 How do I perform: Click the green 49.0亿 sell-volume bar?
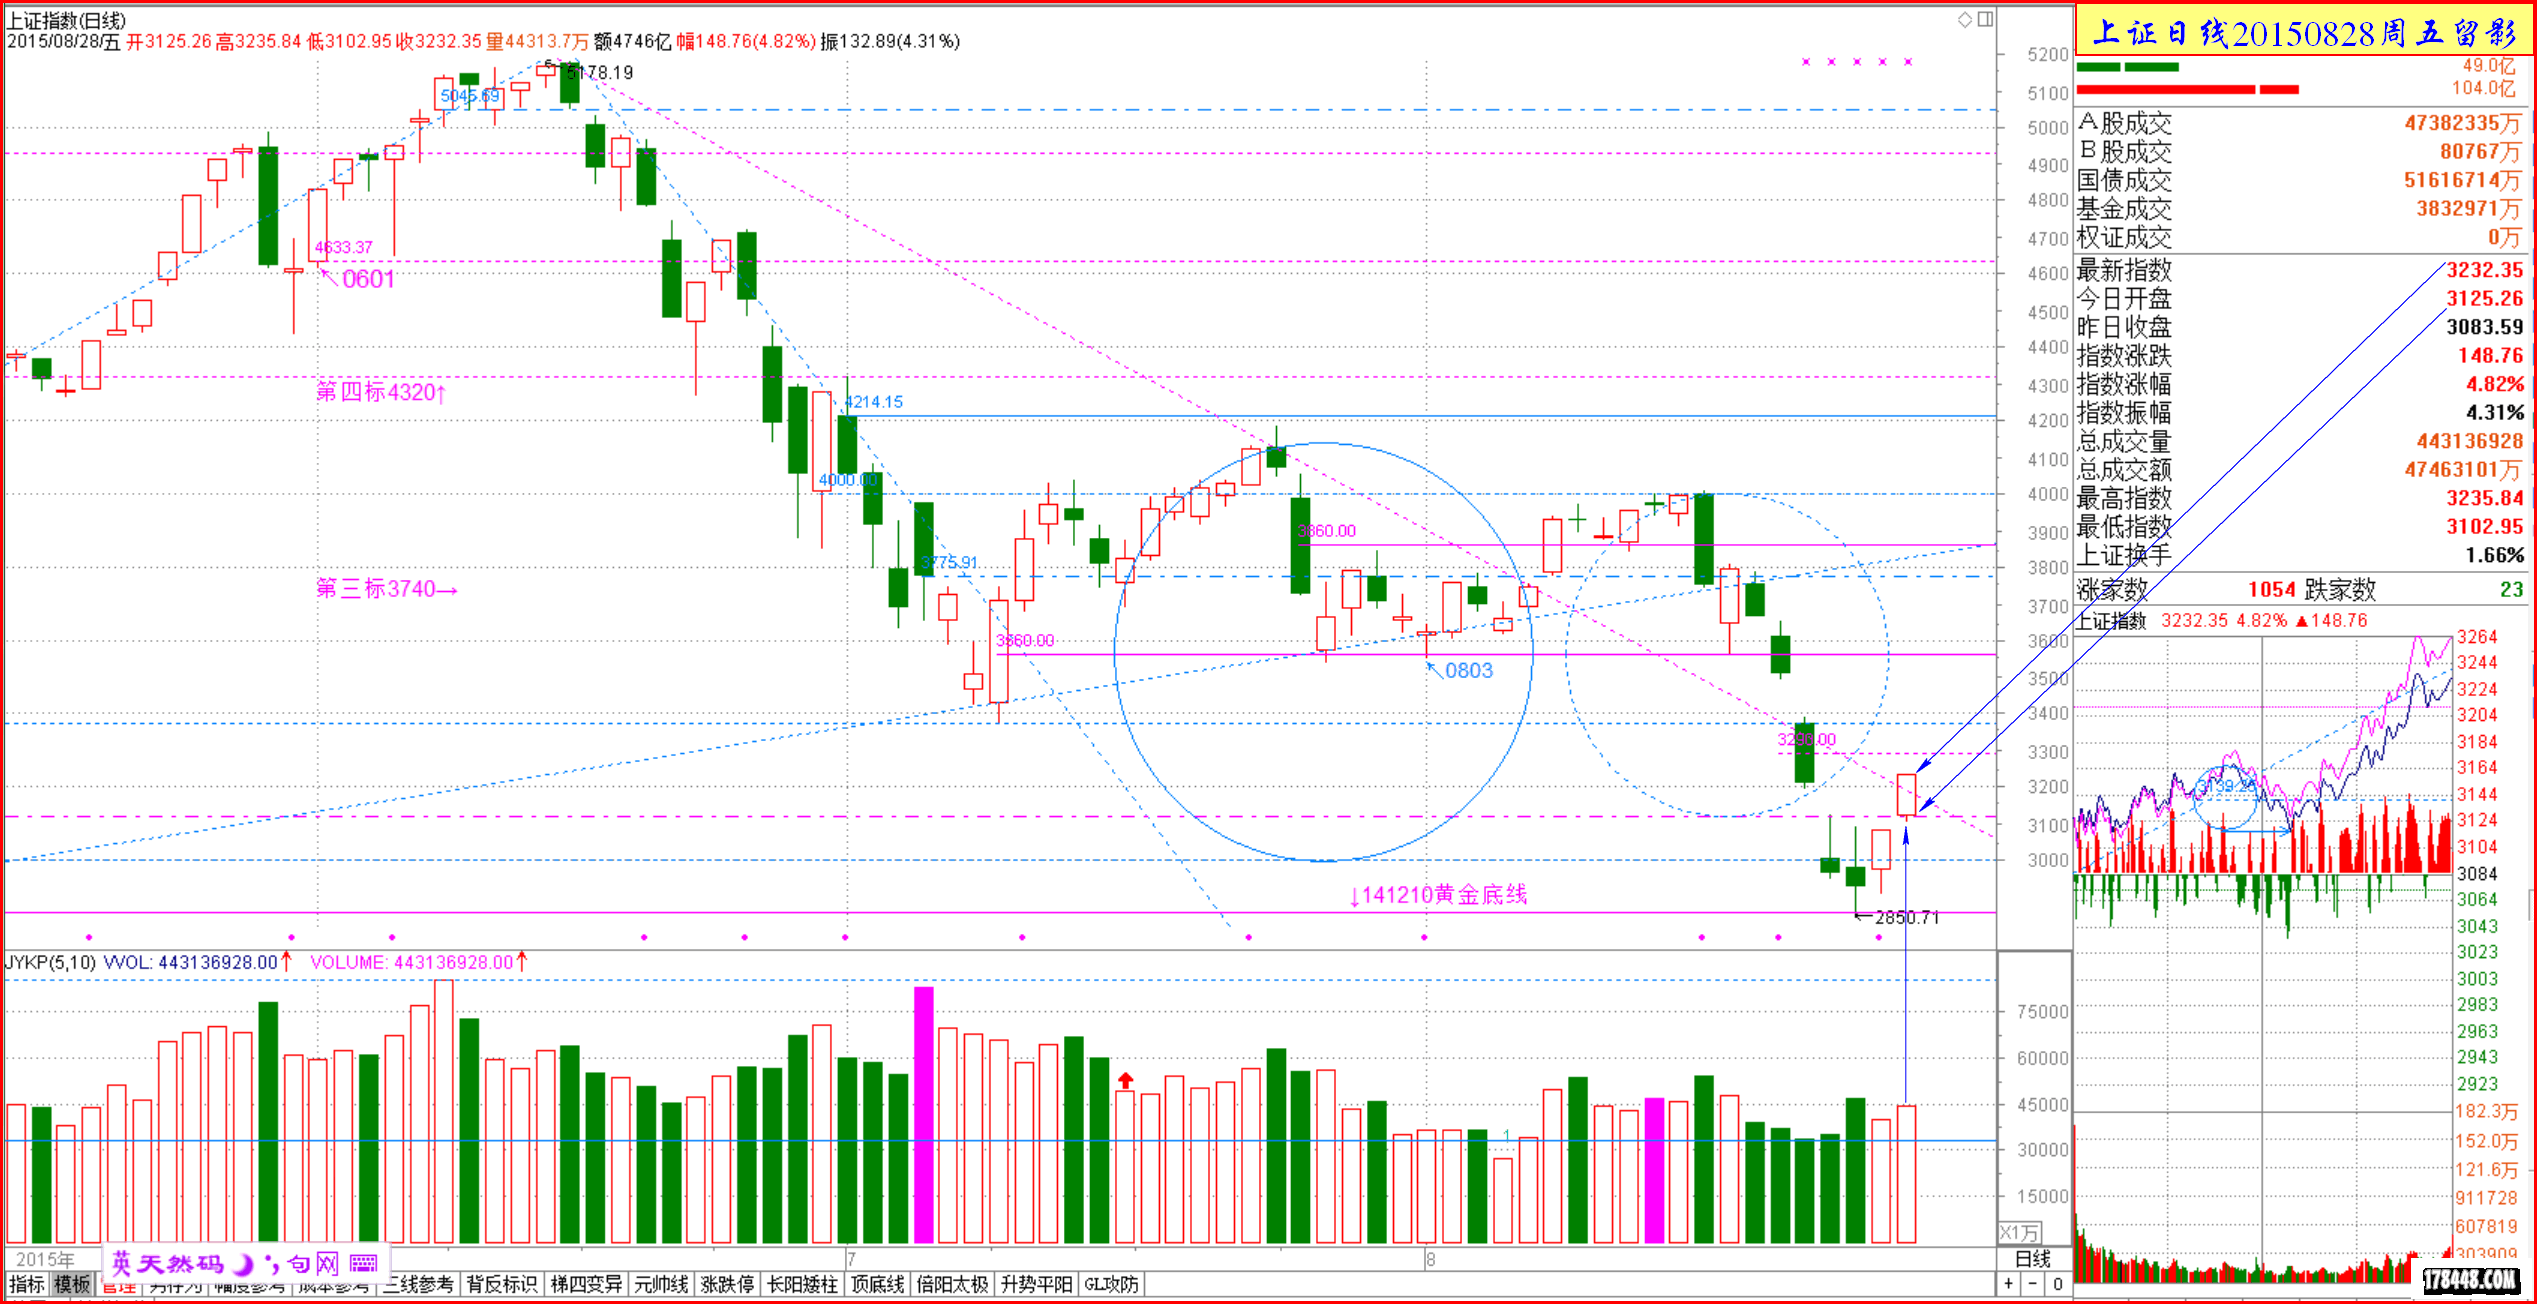pyautogui.click(x=2127, y=67)
